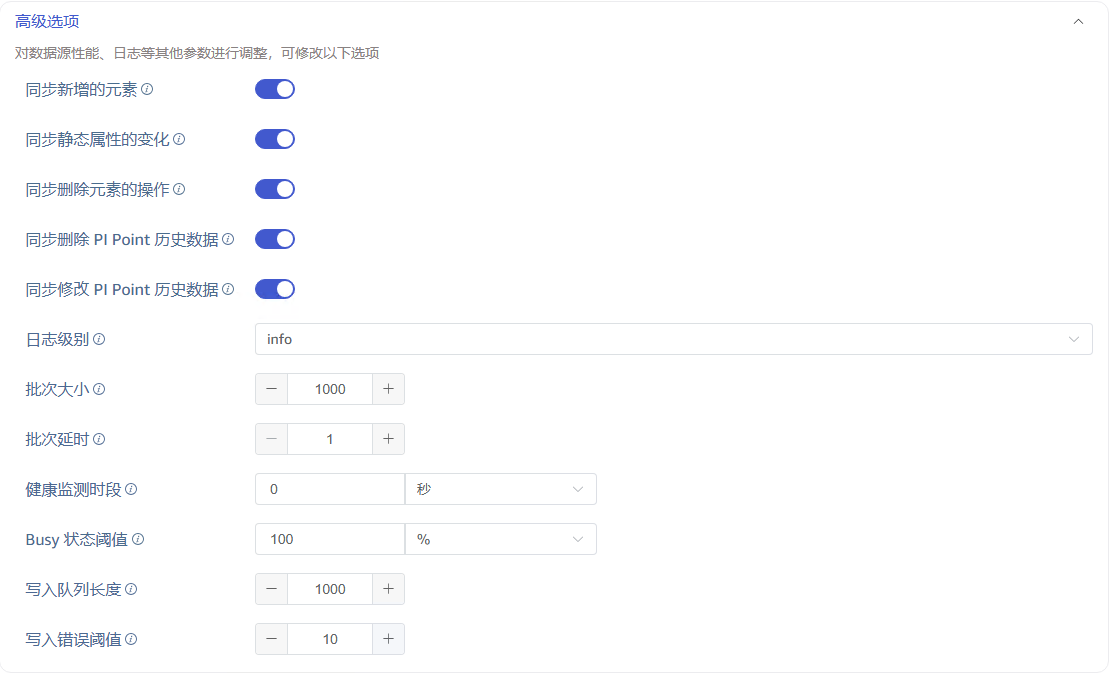Screen dimensions: 1111x677
Task: Open the 日志级别 info dropdown
Action: (674, 339)
